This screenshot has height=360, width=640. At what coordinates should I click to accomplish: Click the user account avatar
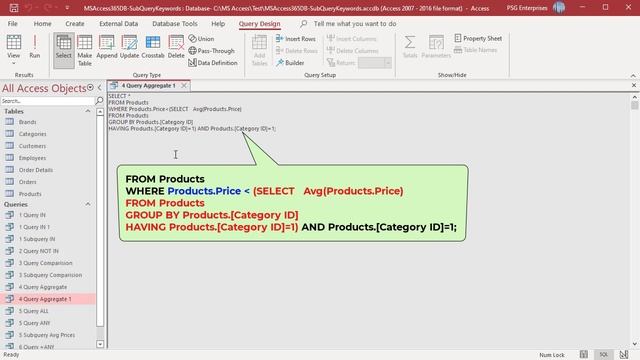point(559,8)
